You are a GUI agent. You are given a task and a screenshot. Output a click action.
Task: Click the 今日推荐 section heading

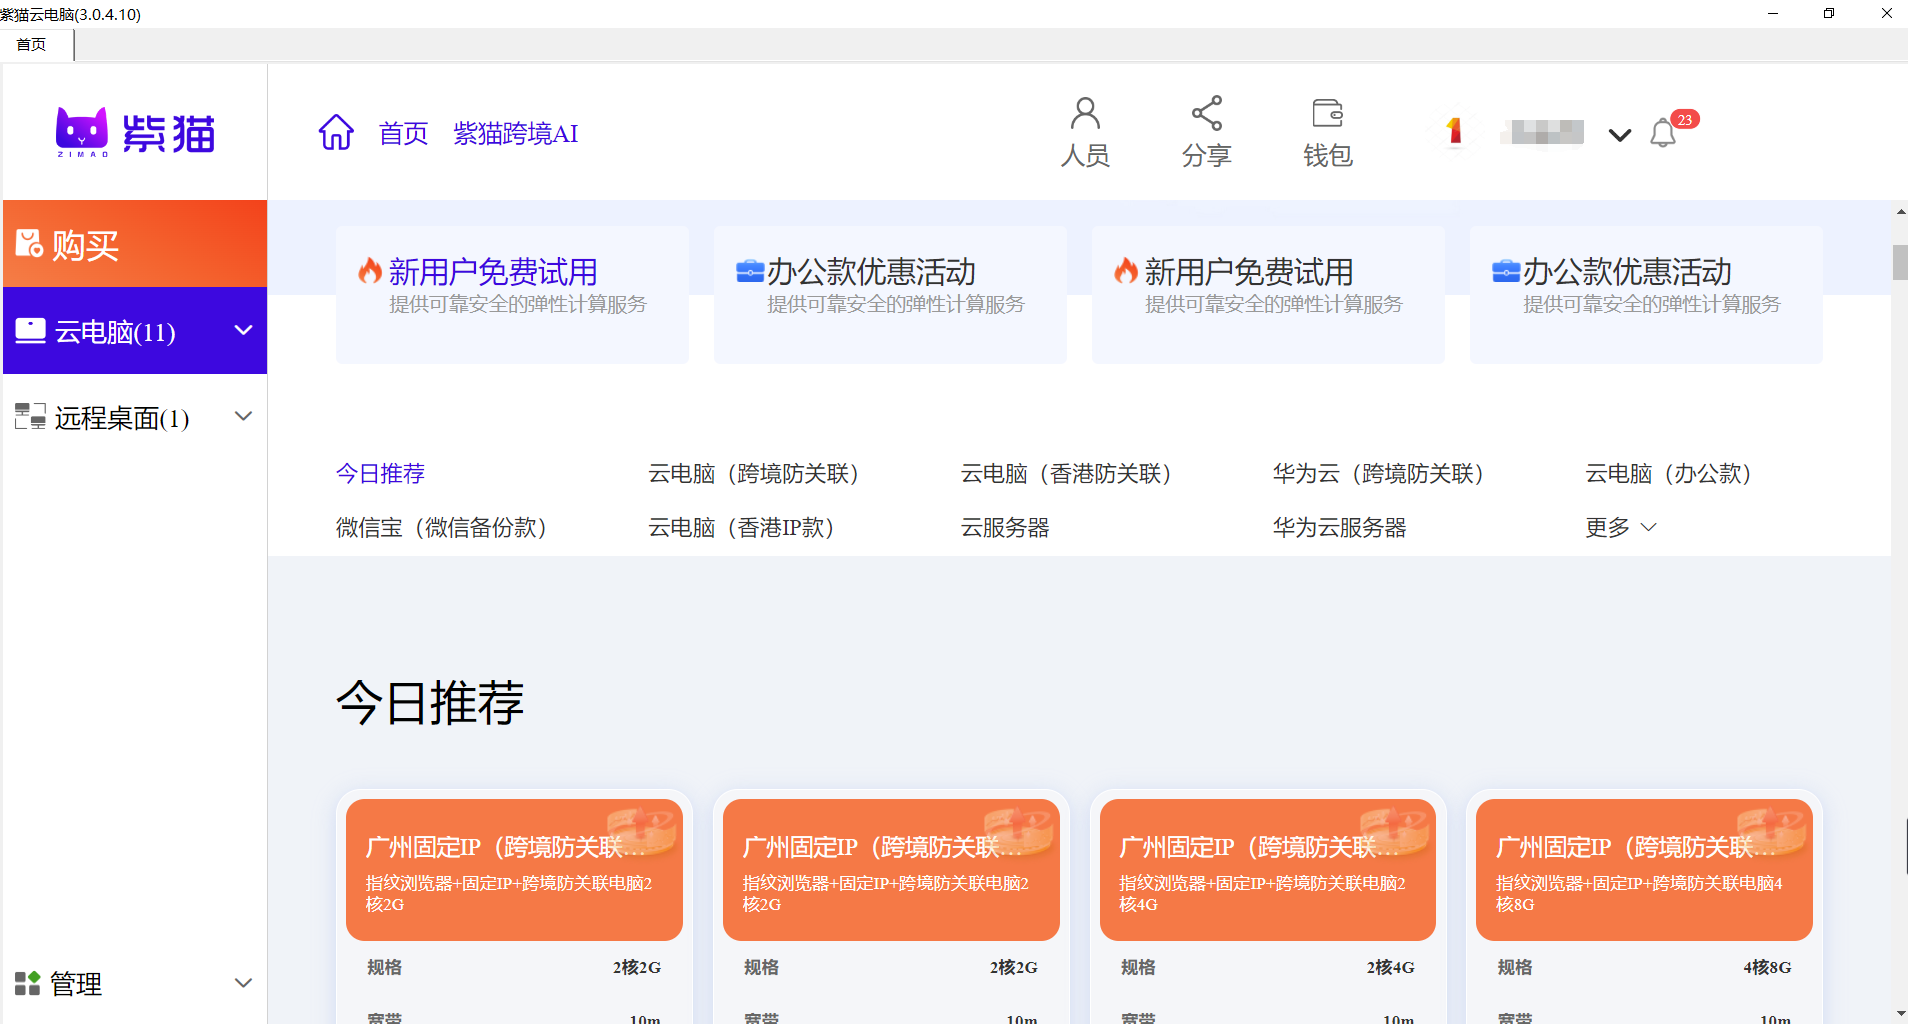pos(430,703)
